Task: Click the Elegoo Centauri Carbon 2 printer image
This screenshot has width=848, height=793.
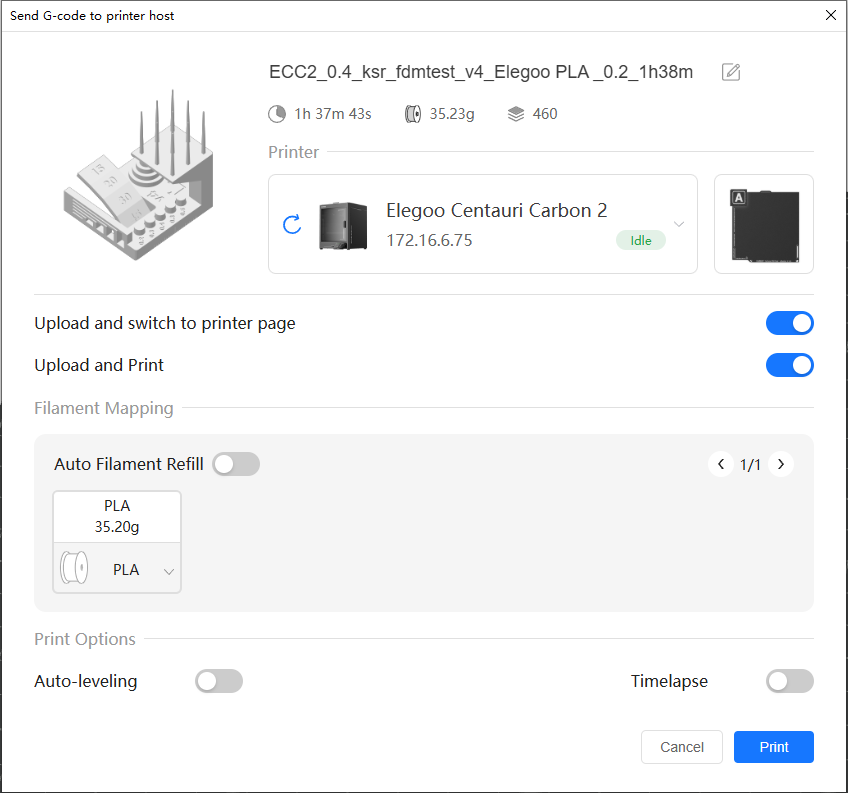Action: click(343, 225)
